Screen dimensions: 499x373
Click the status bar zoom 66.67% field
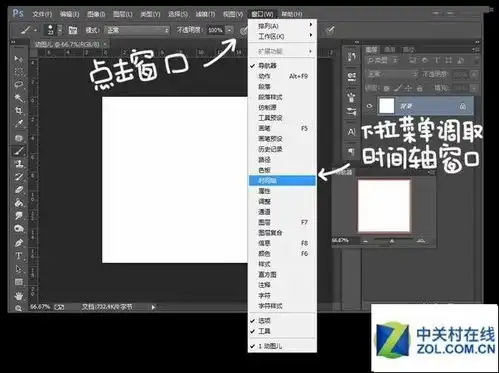click(x=40, y=307)
